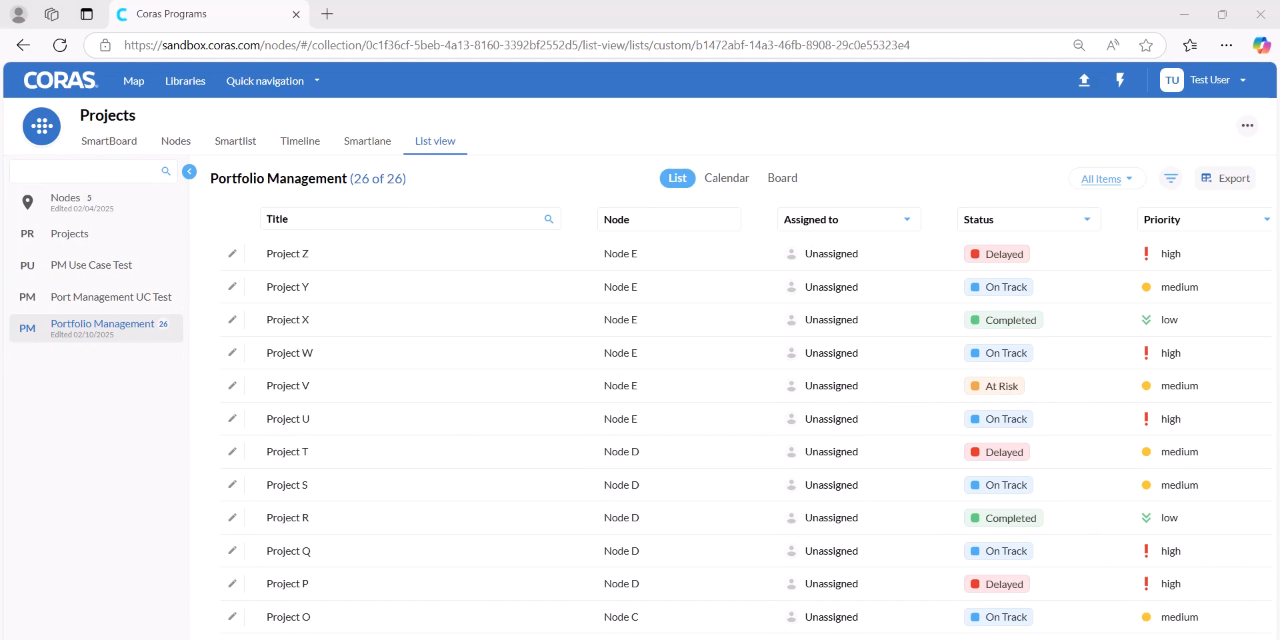Open the Nodes item in sidebar

click(x=96, y=202)
